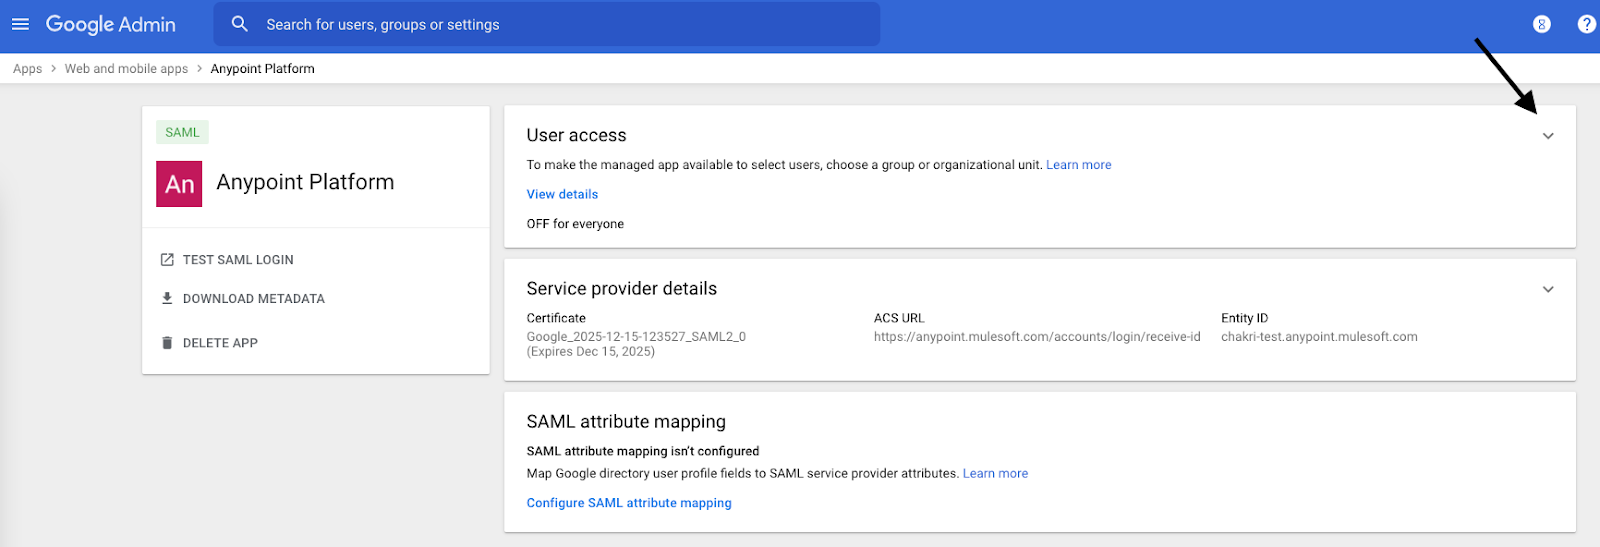Screen dimensions: 1600x547
Task: Open View details link
Action: click(x=562, y=194)
